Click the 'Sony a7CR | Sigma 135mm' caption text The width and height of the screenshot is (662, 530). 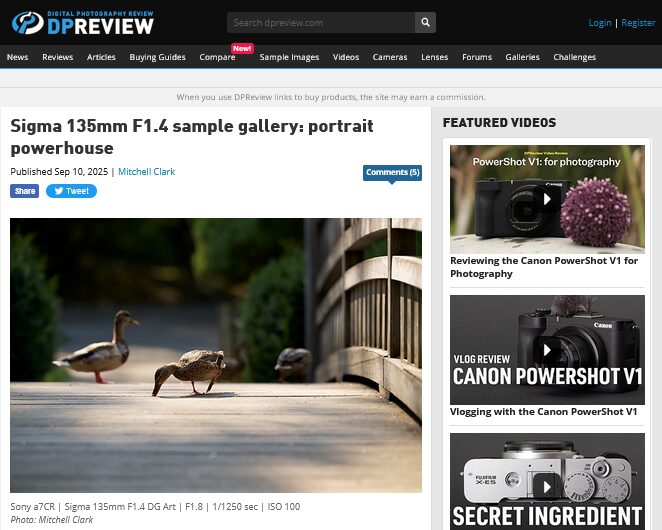tap(155, 506)
